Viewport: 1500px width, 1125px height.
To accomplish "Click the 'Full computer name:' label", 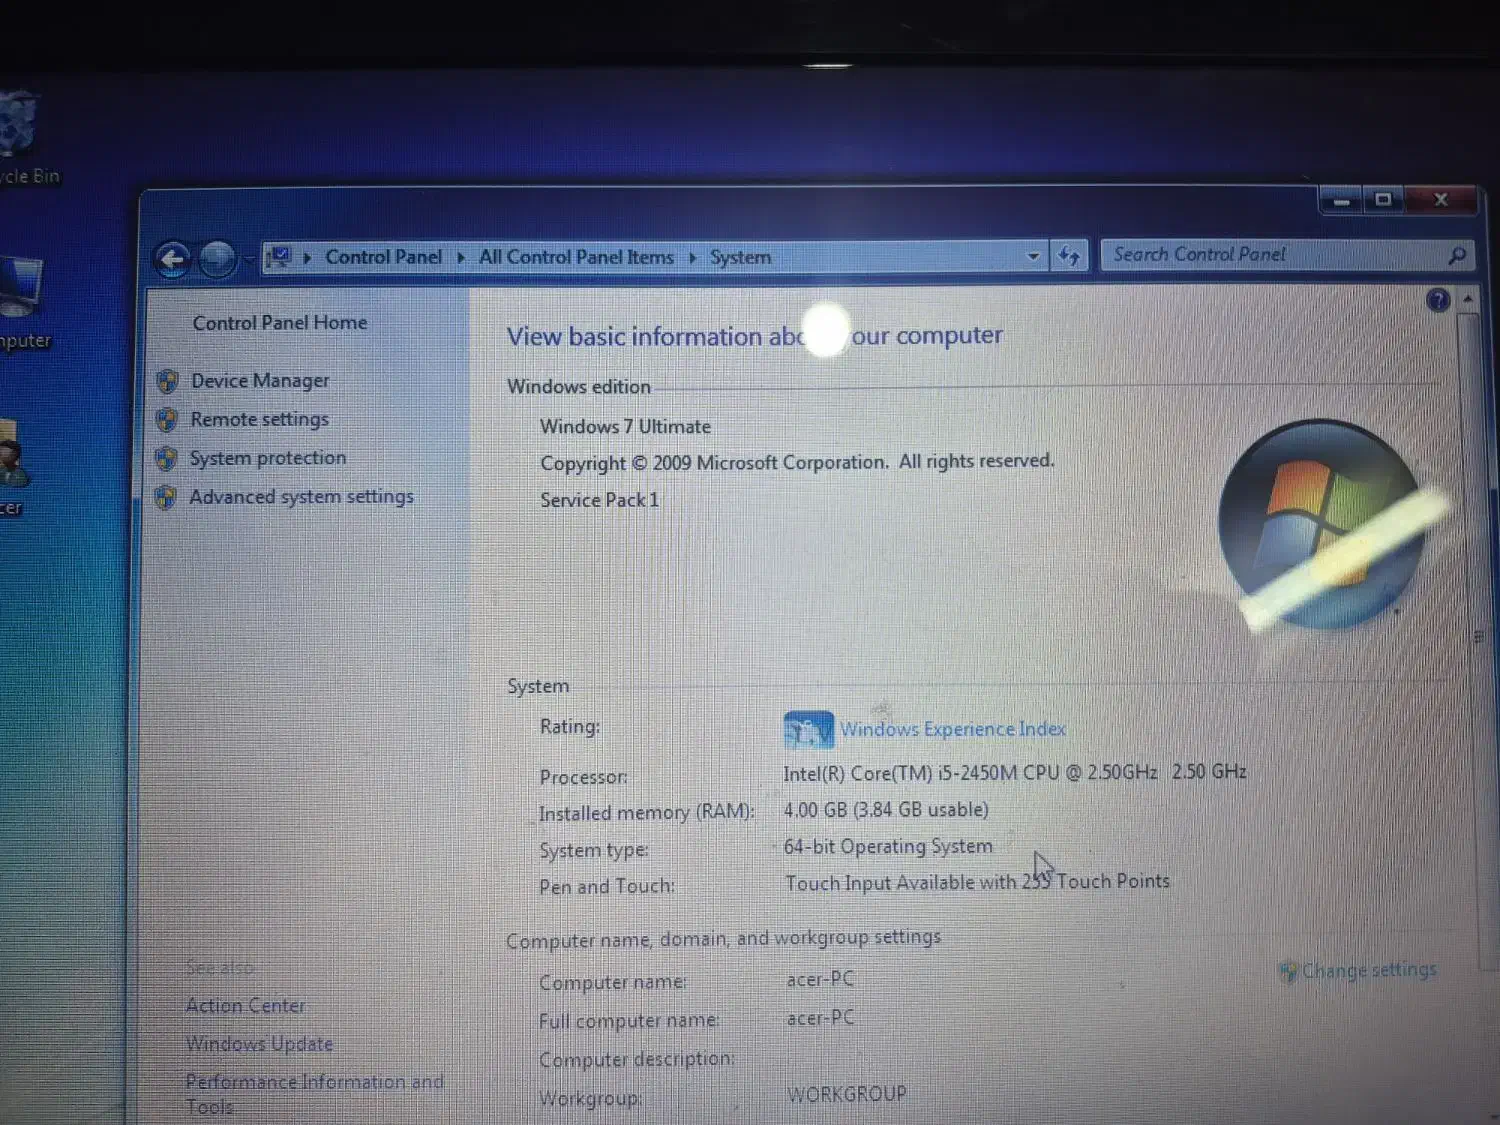I will (x=629, y=1021).
